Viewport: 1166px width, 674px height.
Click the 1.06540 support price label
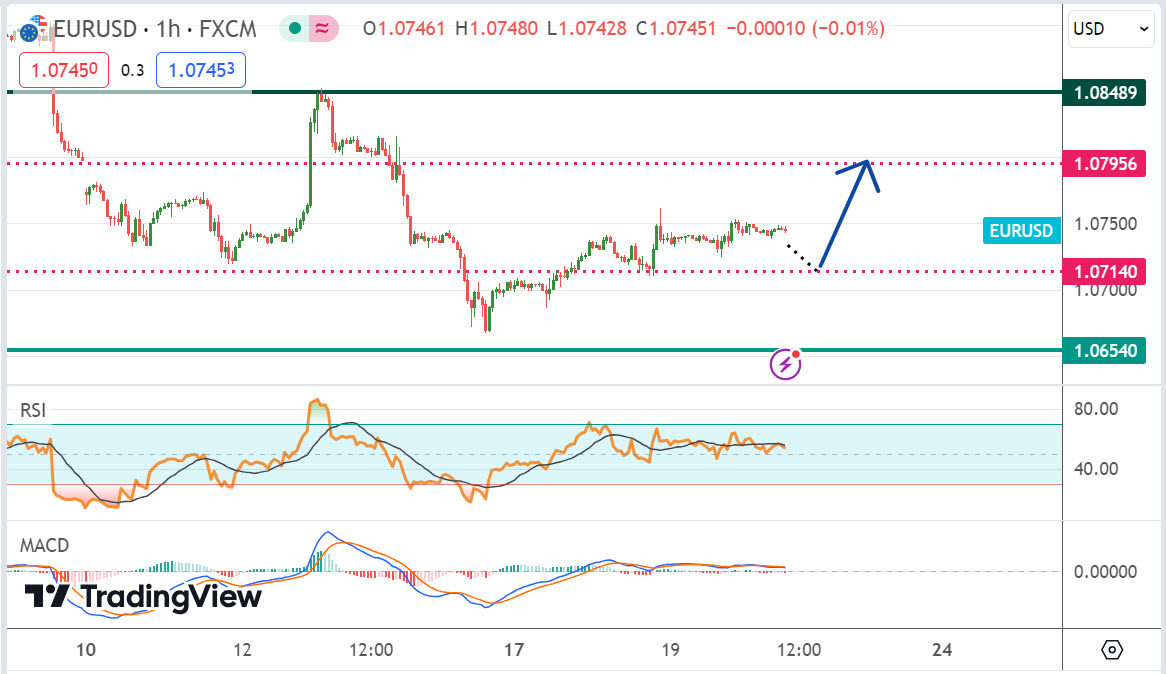1104,350
